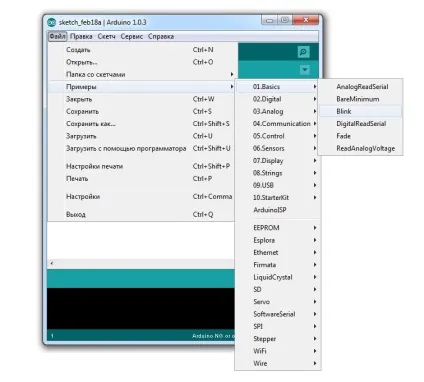This screenshot has width=424, height=382.
Task: Open the Сервис menu
Action: coord(132,36)
